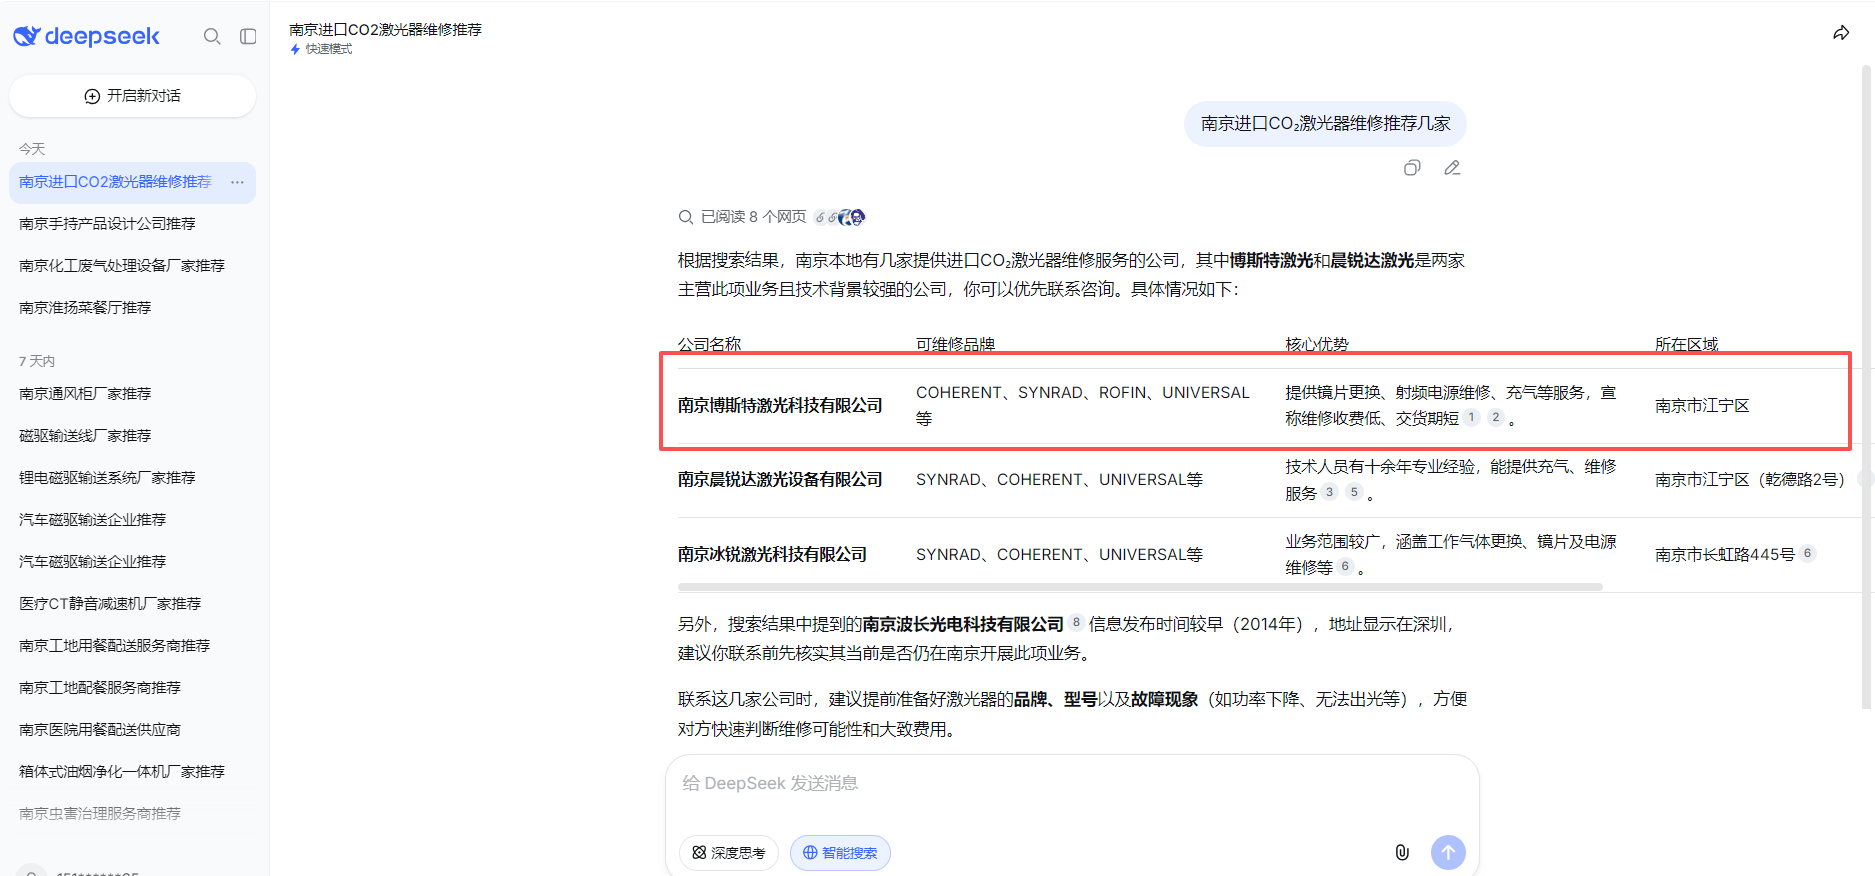
Task: Click the cell 南京博斯特激光科技有限公司
Action: pyautogui.click(x=780, y=405)
